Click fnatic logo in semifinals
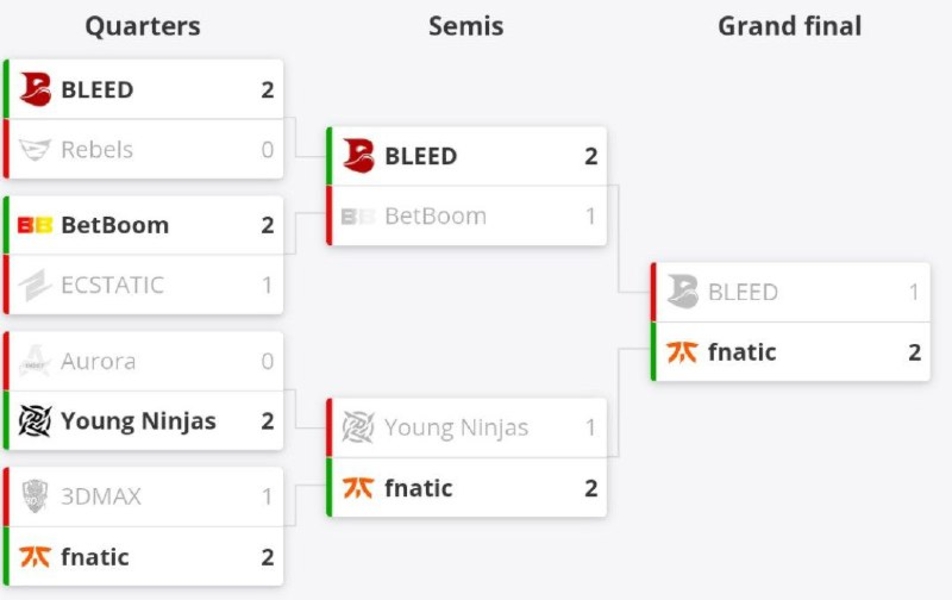 point(358,488)
